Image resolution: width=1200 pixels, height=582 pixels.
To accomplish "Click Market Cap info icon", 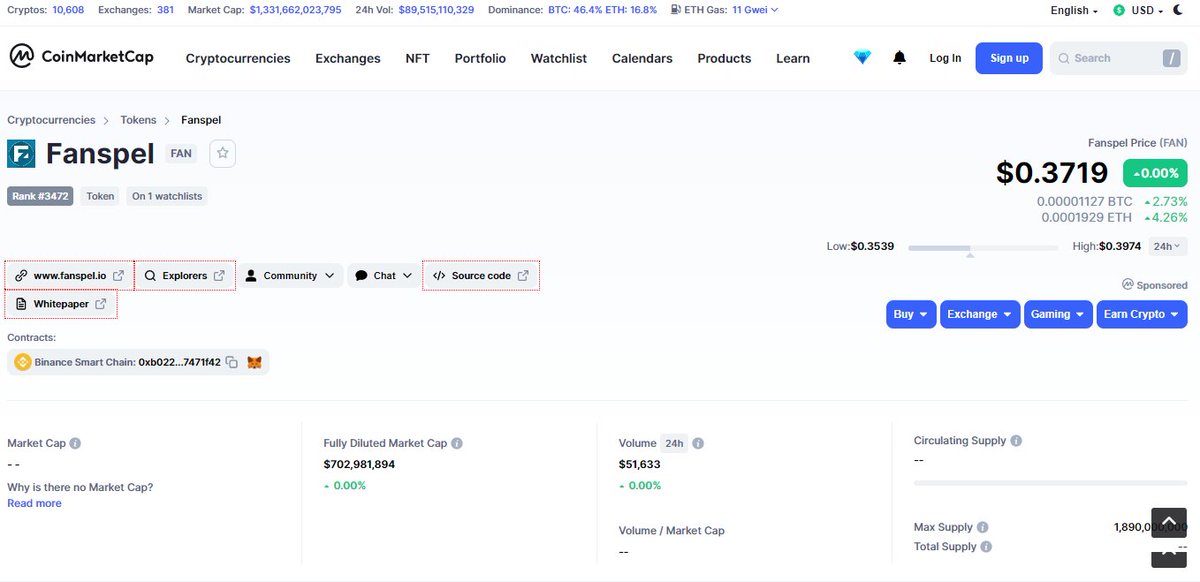I will (75, 443).
